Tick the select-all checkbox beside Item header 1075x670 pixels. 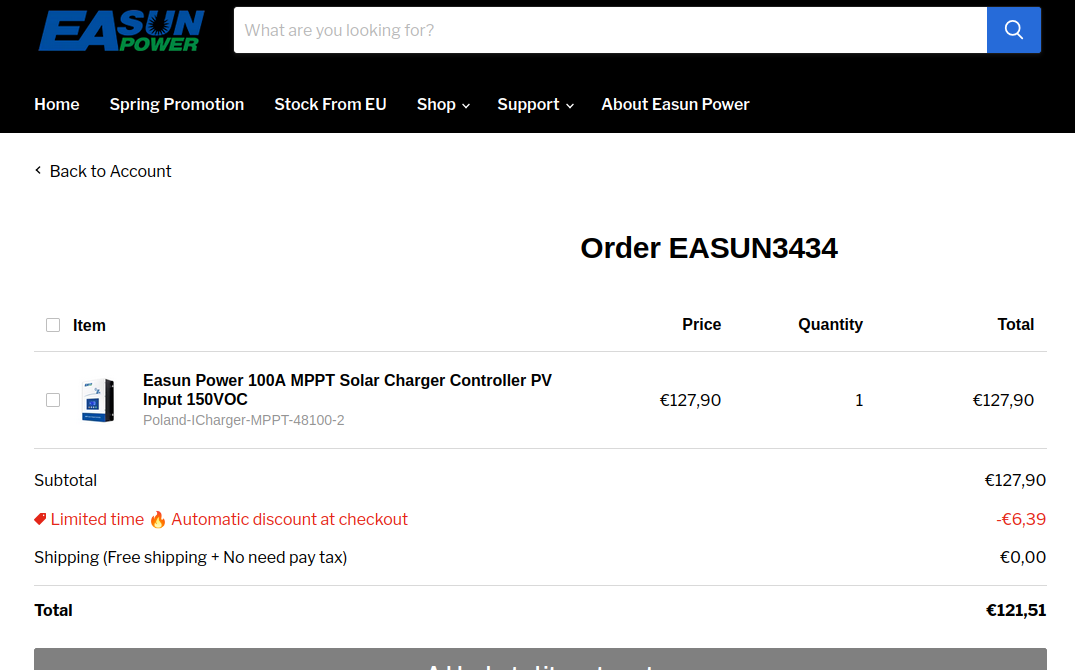pyautogui.click(x=53, y=325)
